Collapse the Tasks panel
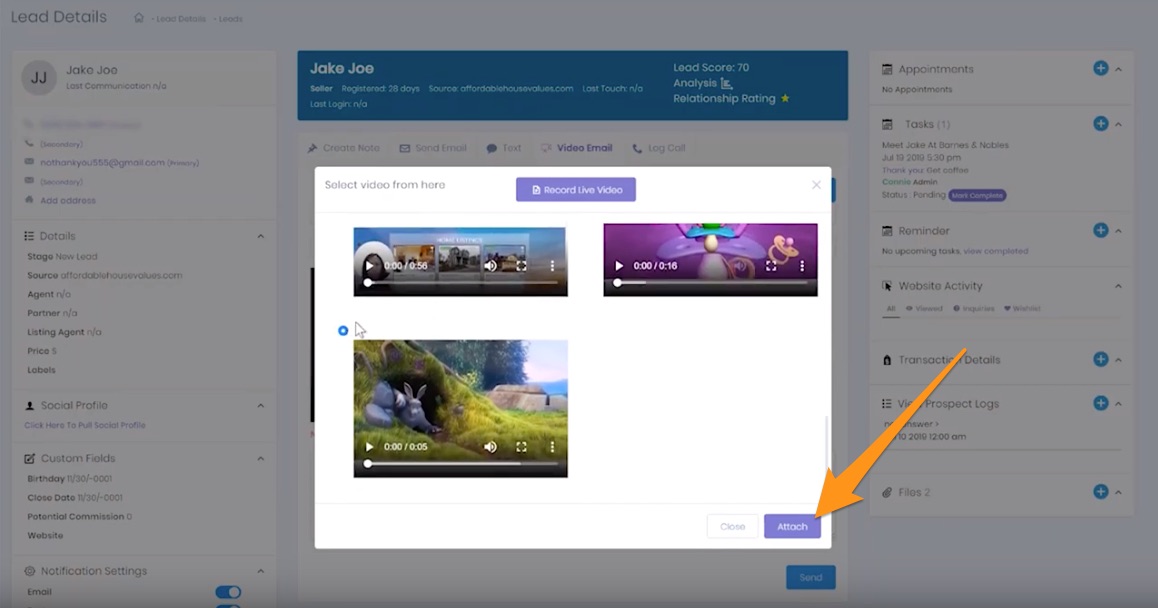Image resolution: width=1158 pixels, height=608 pixels. 1118,125
